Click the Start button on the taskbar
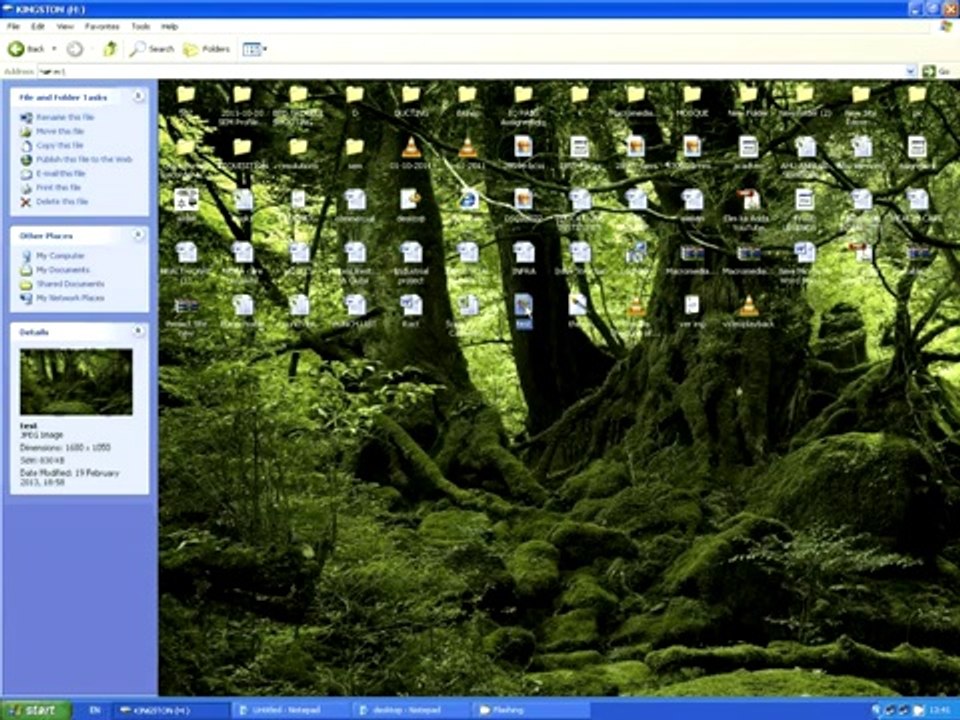 36,710
